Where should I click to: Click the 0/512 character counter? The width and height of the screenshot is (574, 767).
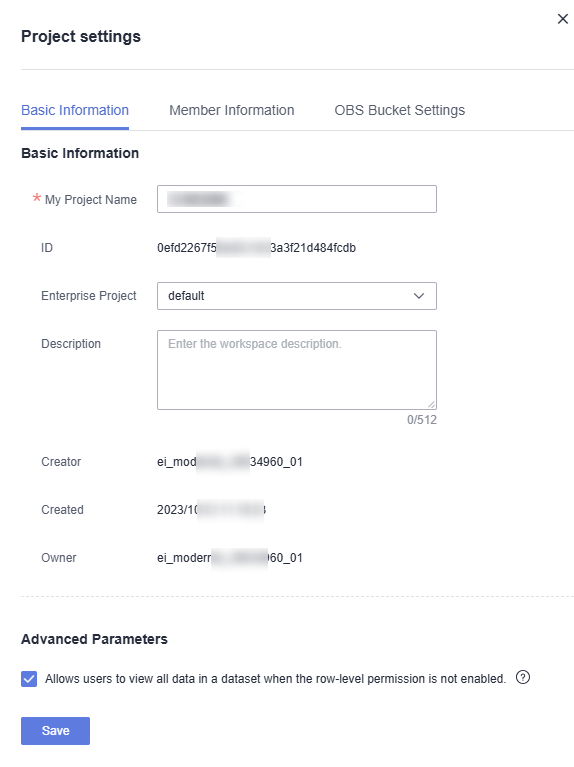(x=422, y=420)
